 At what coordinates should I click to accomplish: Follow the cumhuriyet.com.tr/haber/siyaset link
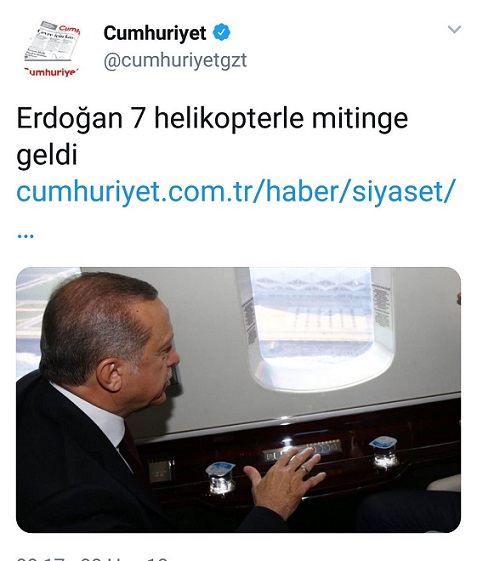click(236, 191)
